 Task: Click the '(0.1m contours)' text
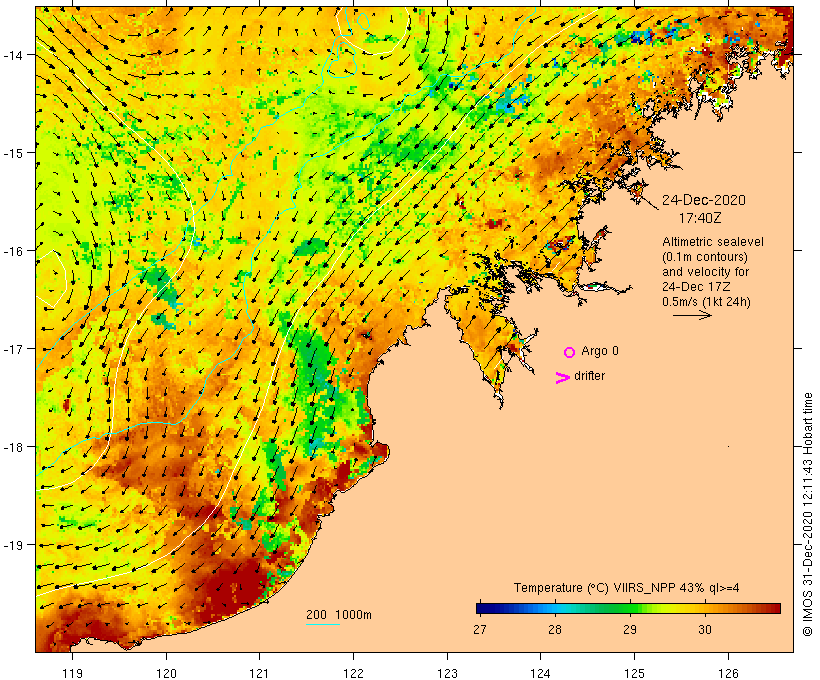tap(705, 257)
